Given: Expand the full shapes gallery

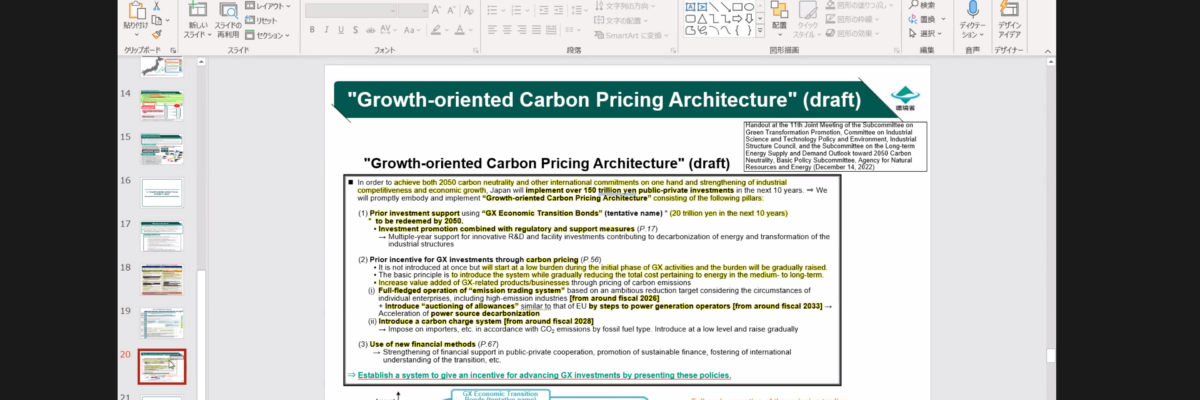Looking at the screenshot, I should click(759, 30).
